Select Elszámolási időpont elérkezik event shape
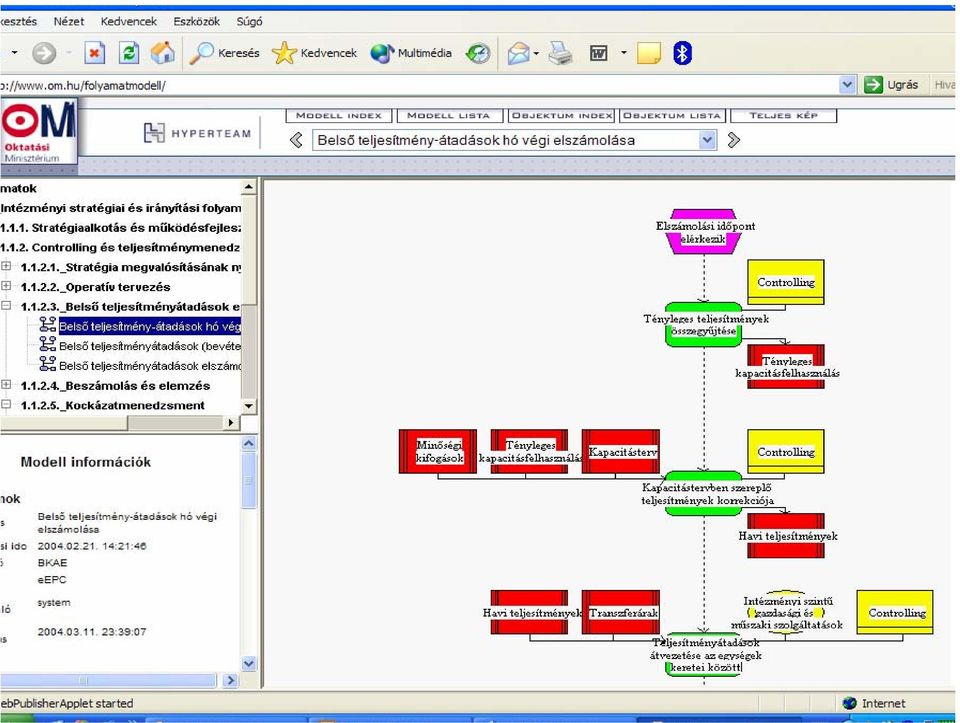Viewport: 960px width, 723px height. point(704,232)
